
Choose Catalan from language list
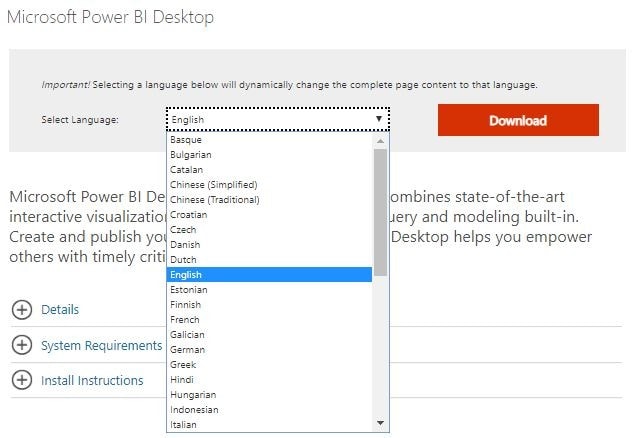point(269,170)
